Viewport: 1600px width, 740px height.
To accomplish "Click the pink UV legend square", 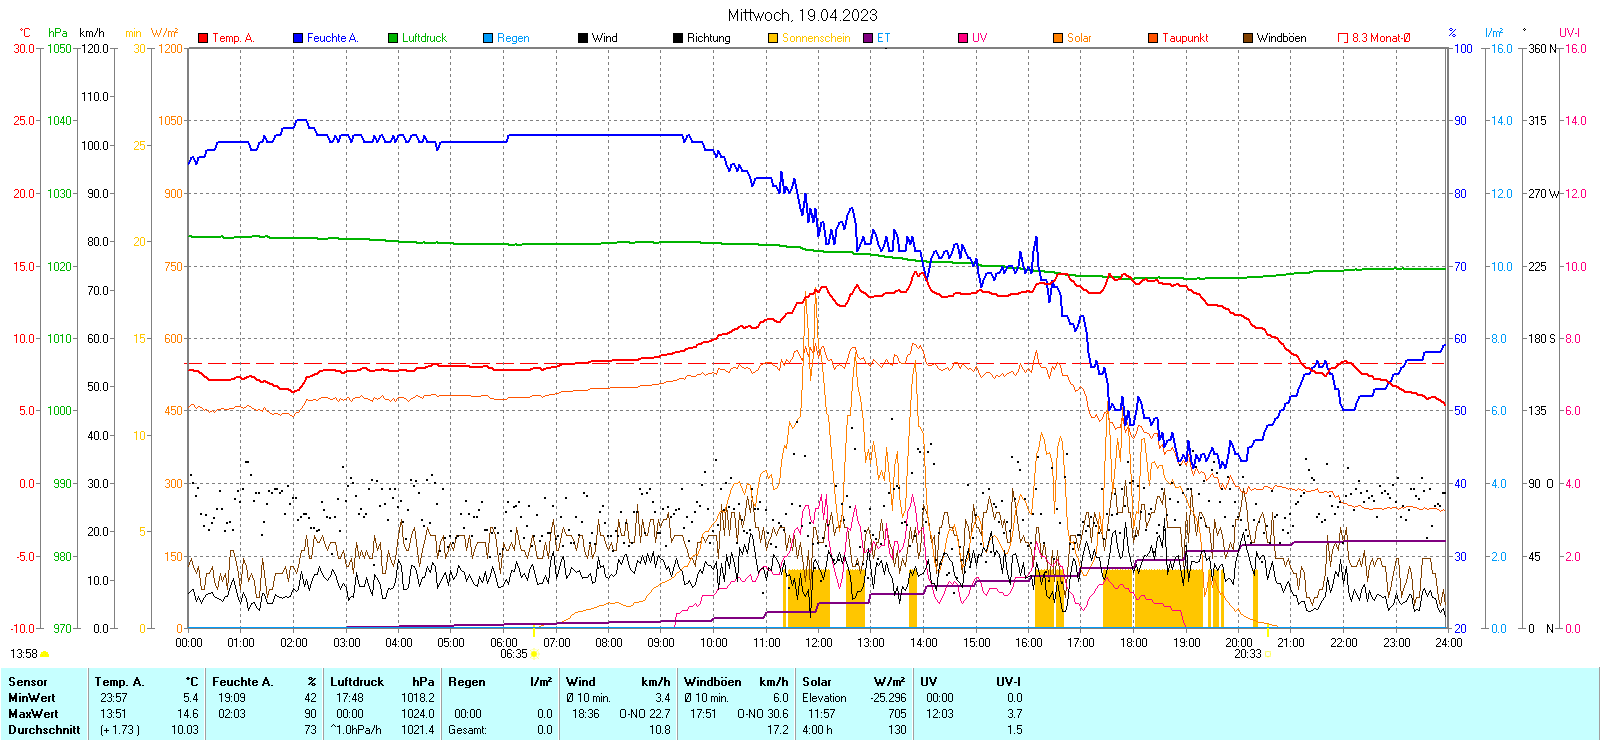I will (963, 38).
